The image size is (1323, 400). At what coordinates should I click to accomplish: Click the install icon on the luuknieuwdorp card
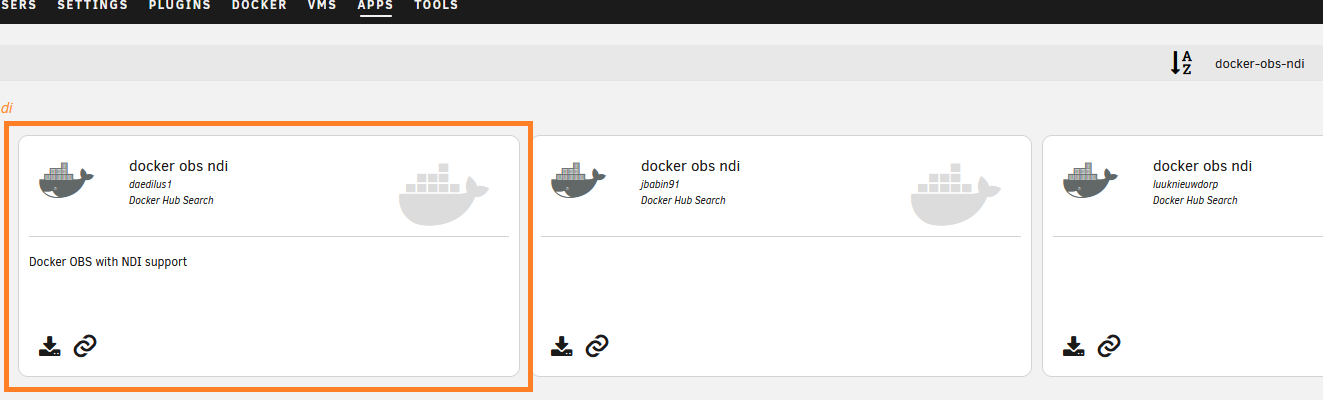[x=1074, y=347]
